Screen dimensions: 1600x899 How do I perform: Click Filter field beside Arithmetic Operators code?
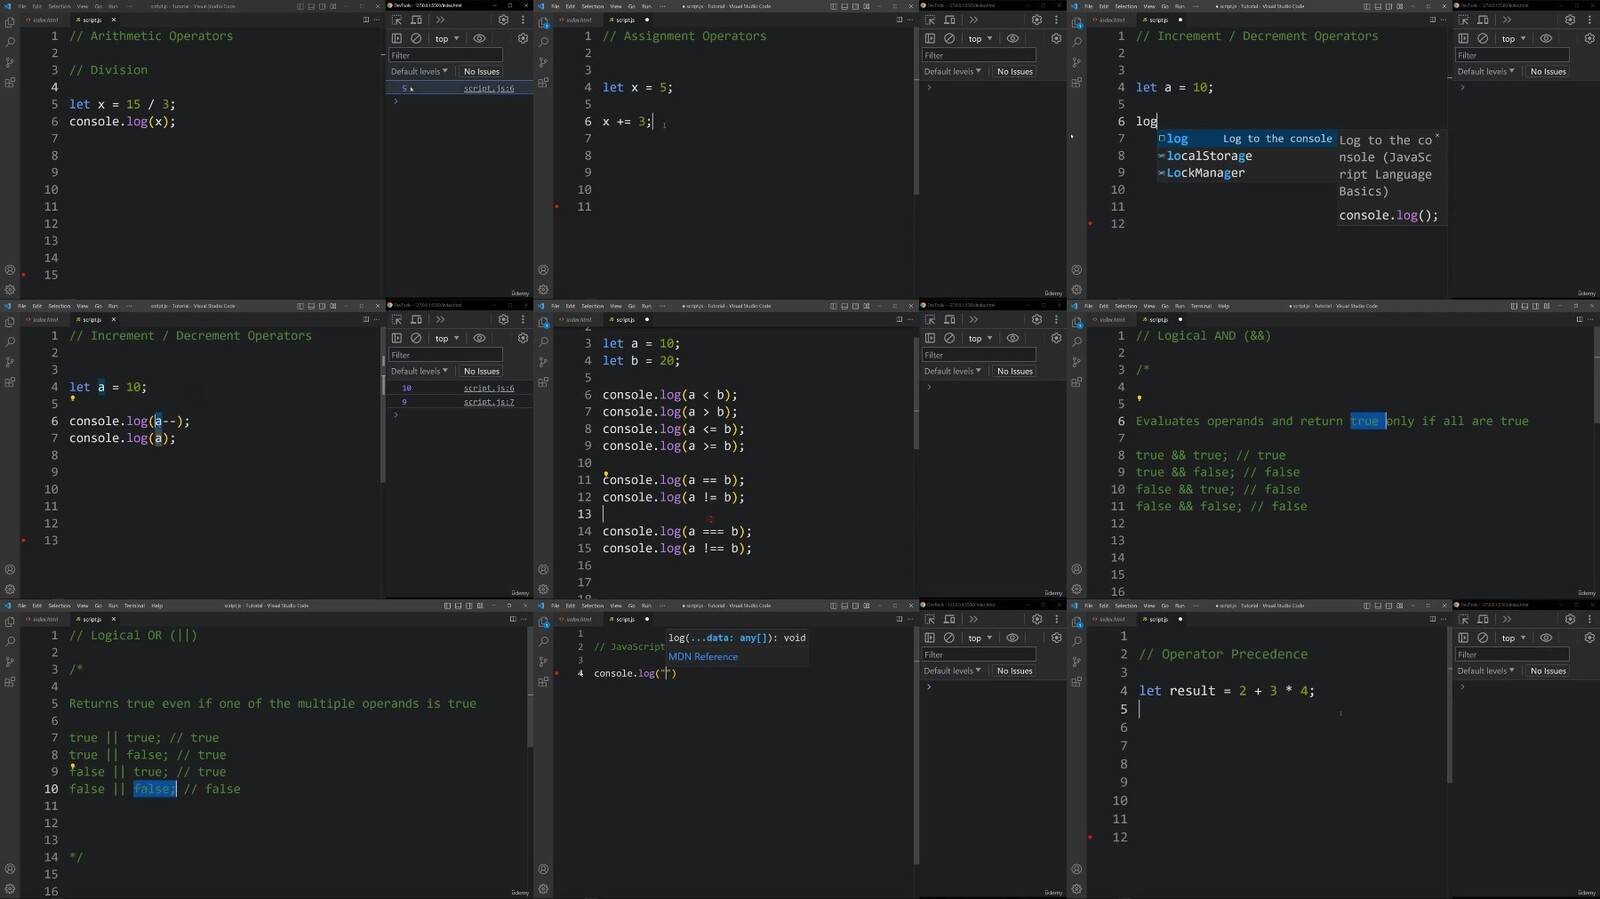[446, 55]
